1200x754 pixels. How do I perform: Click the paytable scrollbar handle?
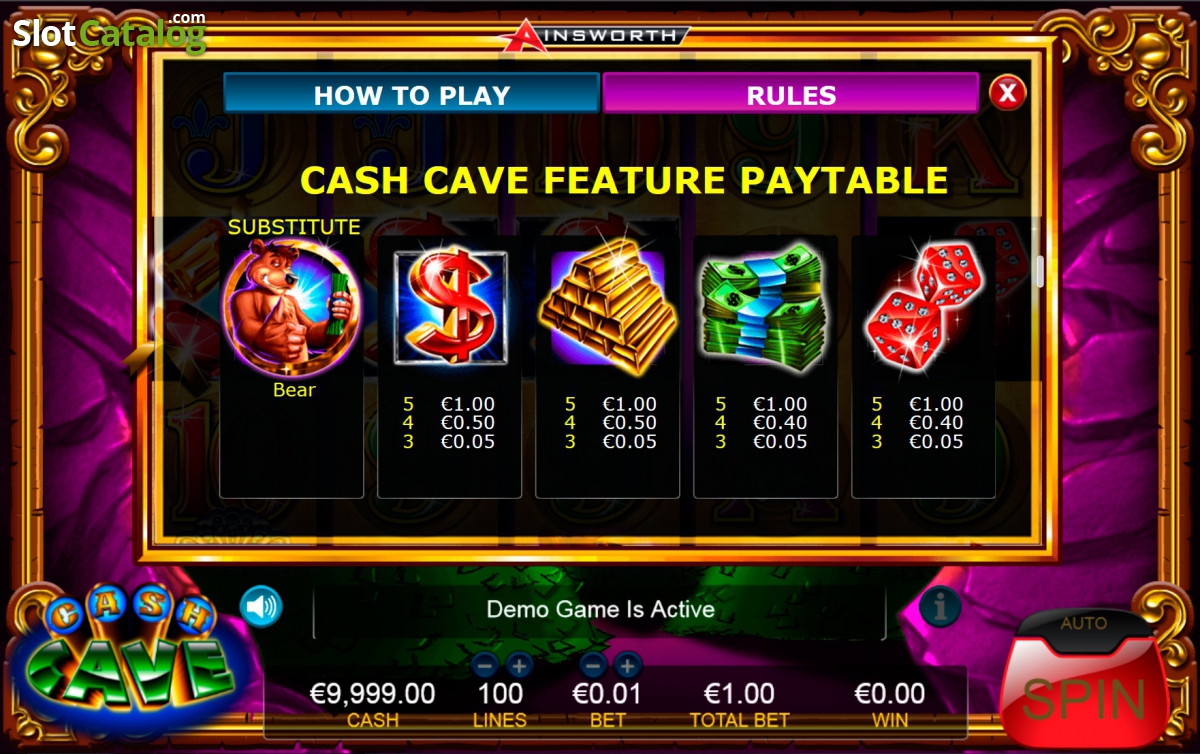click(x=1040, y=270)
